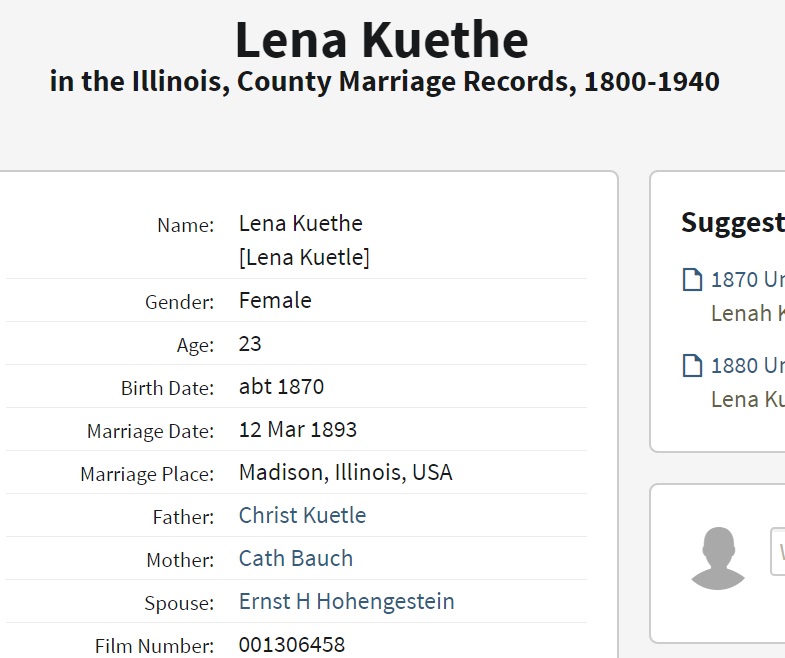
Task: Open mother Cath Bauch's record link
Action: coord(295,559)
